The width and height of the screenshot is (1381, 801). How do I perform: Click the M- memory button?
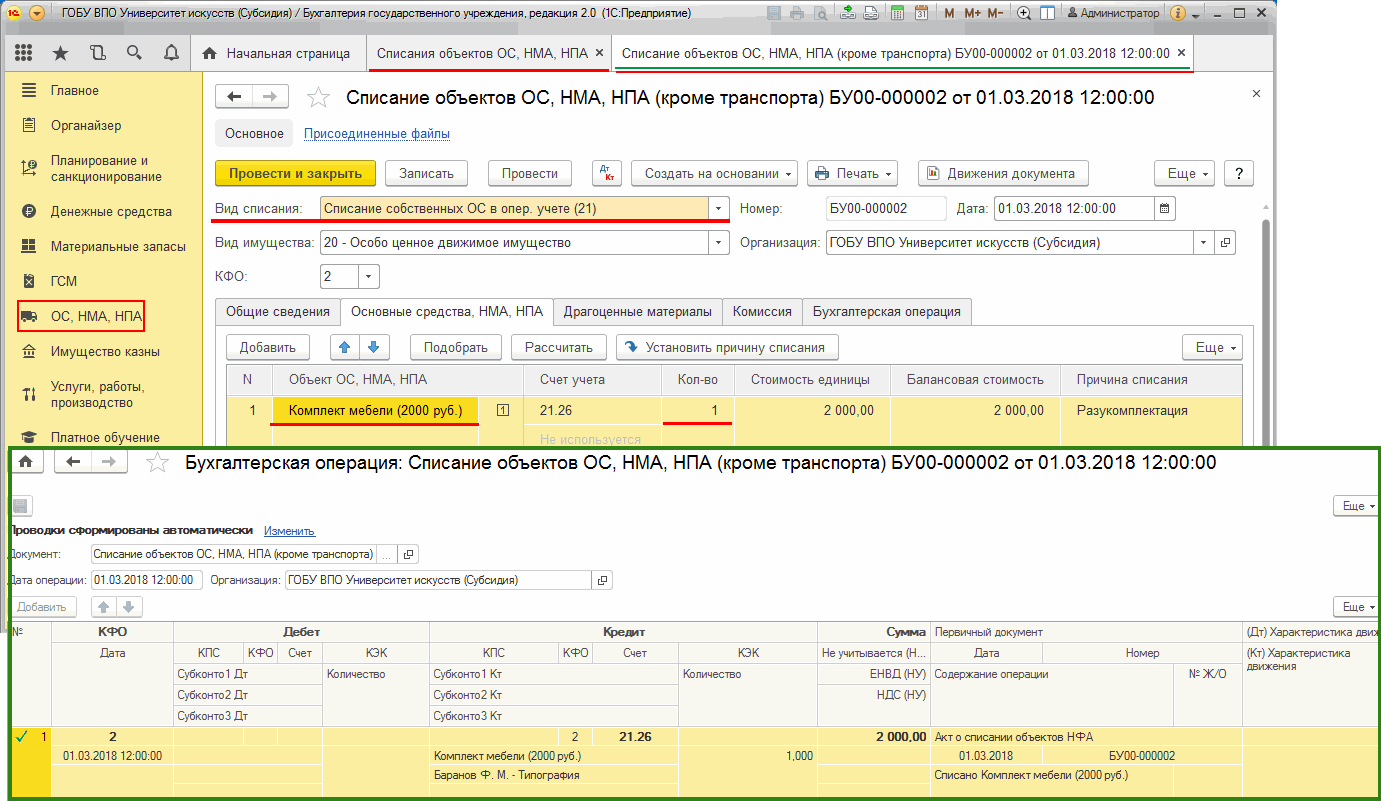coord(995,13)
